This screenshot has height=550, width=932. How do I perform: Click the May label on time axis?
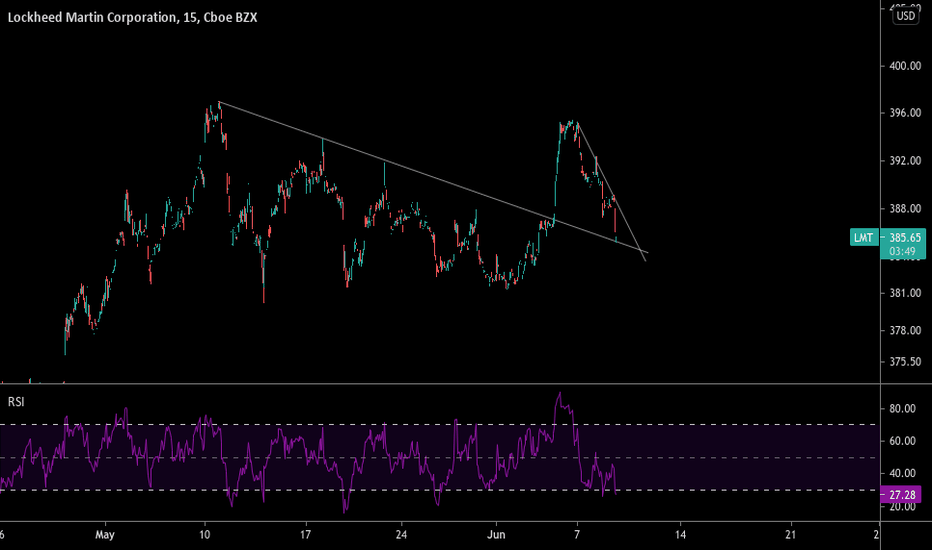tap(105, 535)
